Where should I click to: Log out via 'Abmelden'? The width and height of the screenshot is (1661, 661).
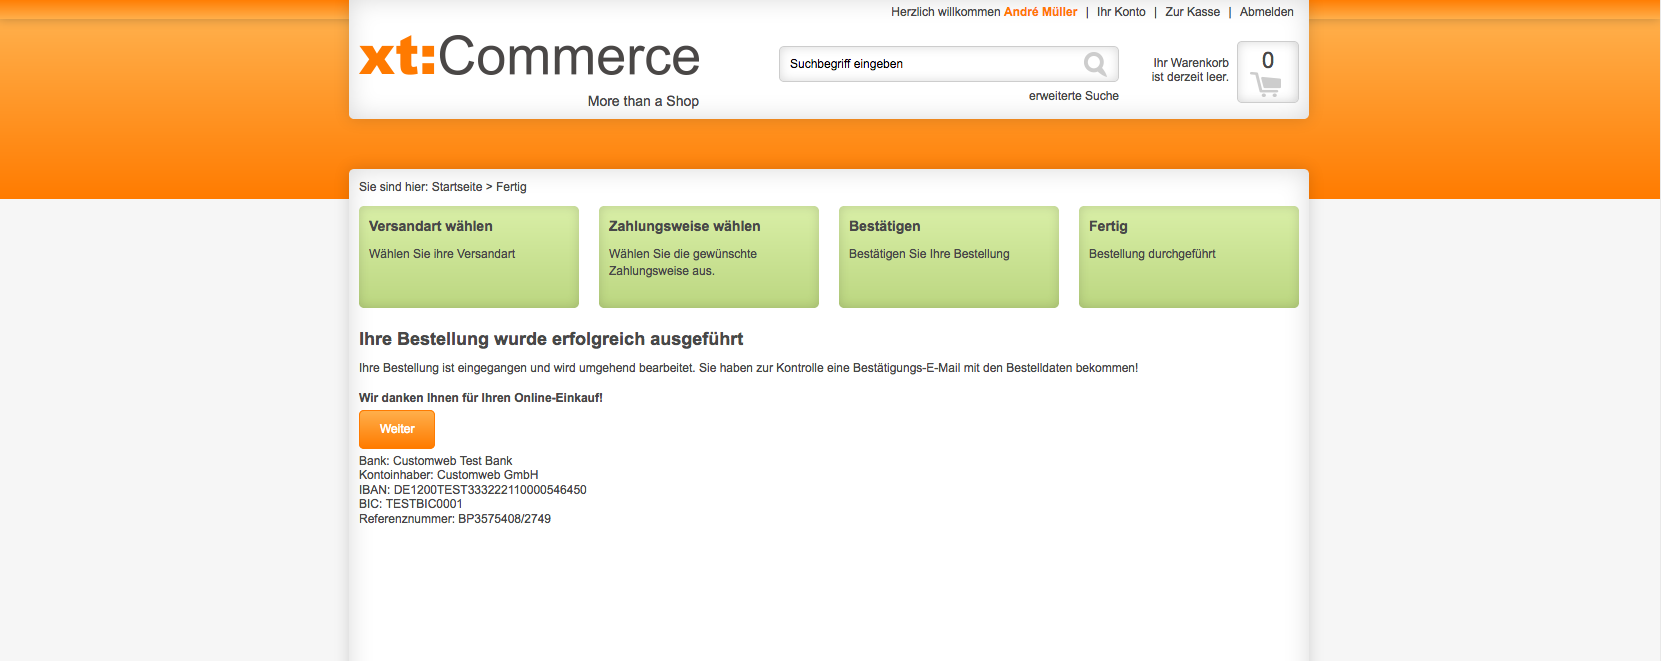tap(1266, 12)
